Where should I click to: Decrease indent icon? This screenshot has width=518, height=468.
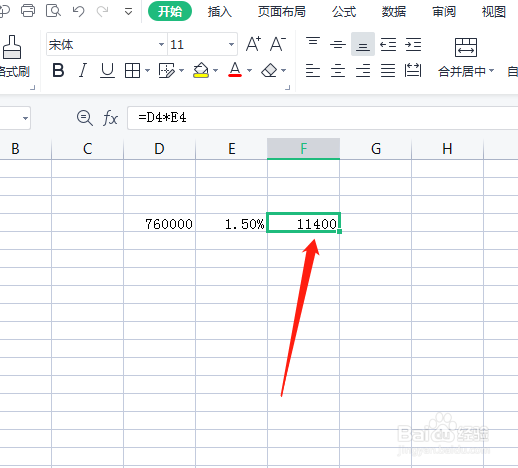(388, 44)
